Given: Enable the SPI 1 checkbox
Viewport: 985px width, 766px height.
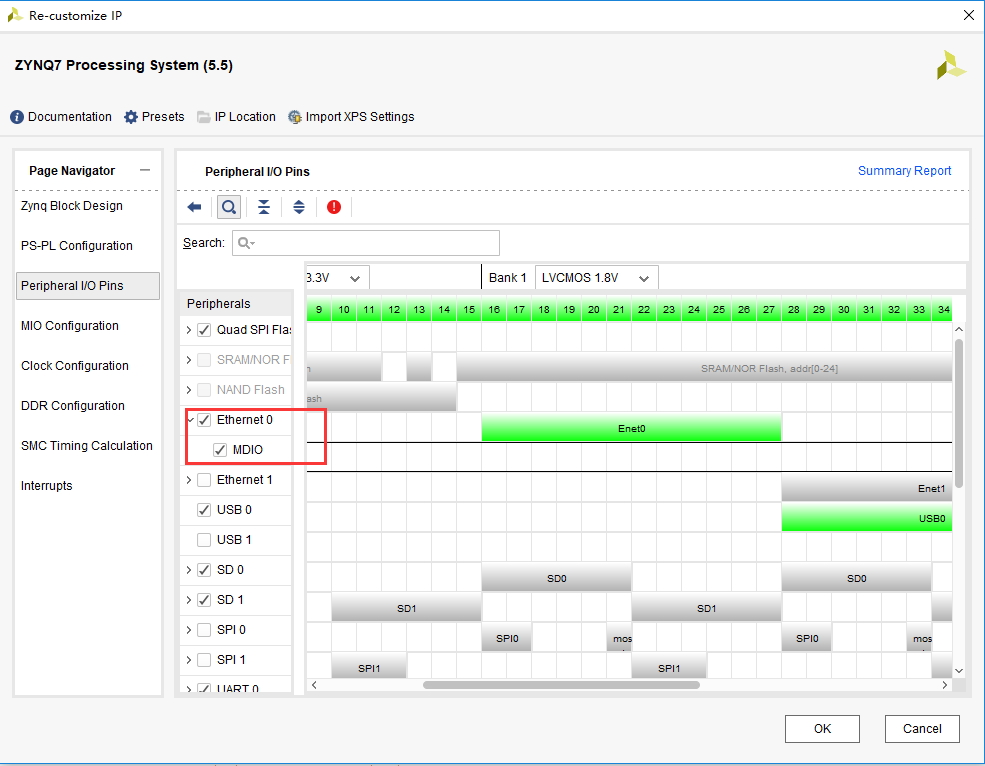Looking at the screenshot, I should pyautogui.click(x=204, y=660).
